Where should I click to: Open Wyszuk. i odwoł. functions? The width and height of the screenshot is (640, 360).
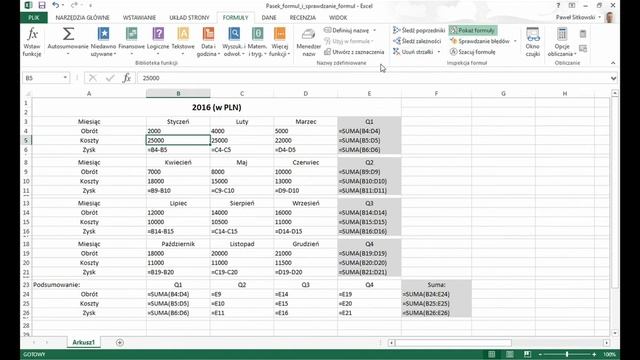tap(234, 41)
